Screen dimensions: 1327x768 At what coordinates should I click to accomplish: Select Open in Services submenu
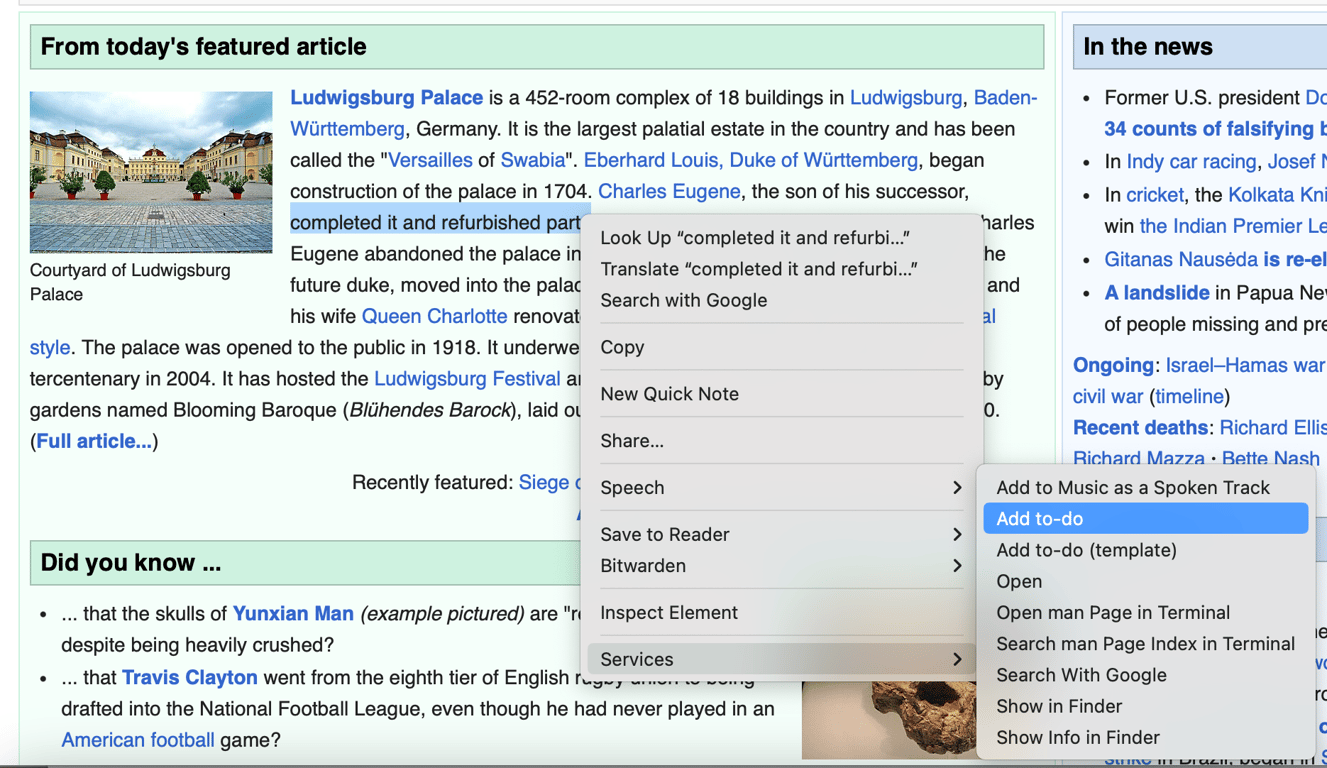pyautogui.click(x=1146, y=582)
